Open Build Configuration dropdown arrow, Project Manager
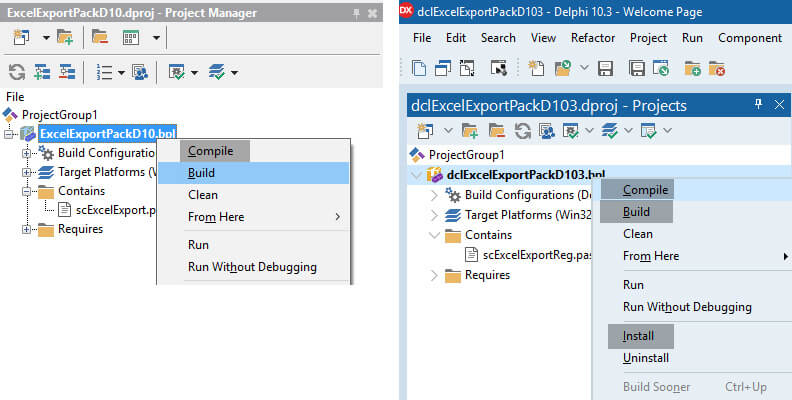This screenshot has height=400, width=792. (194, 73)
